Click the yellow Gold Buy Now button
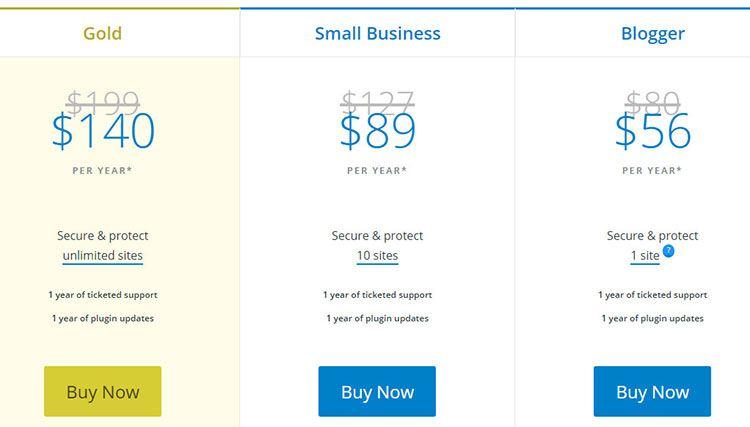The height and width of the screenshot is (427, 750). click(103, 392)
